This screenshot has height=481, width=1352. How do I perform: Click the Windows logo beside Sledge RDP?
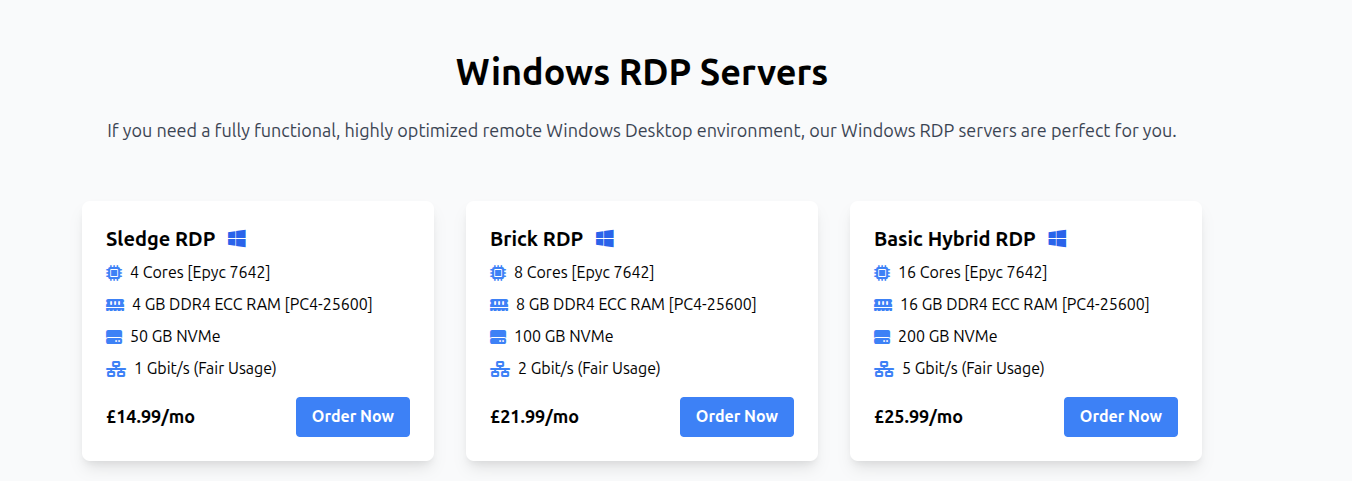(x=237, y=239)
